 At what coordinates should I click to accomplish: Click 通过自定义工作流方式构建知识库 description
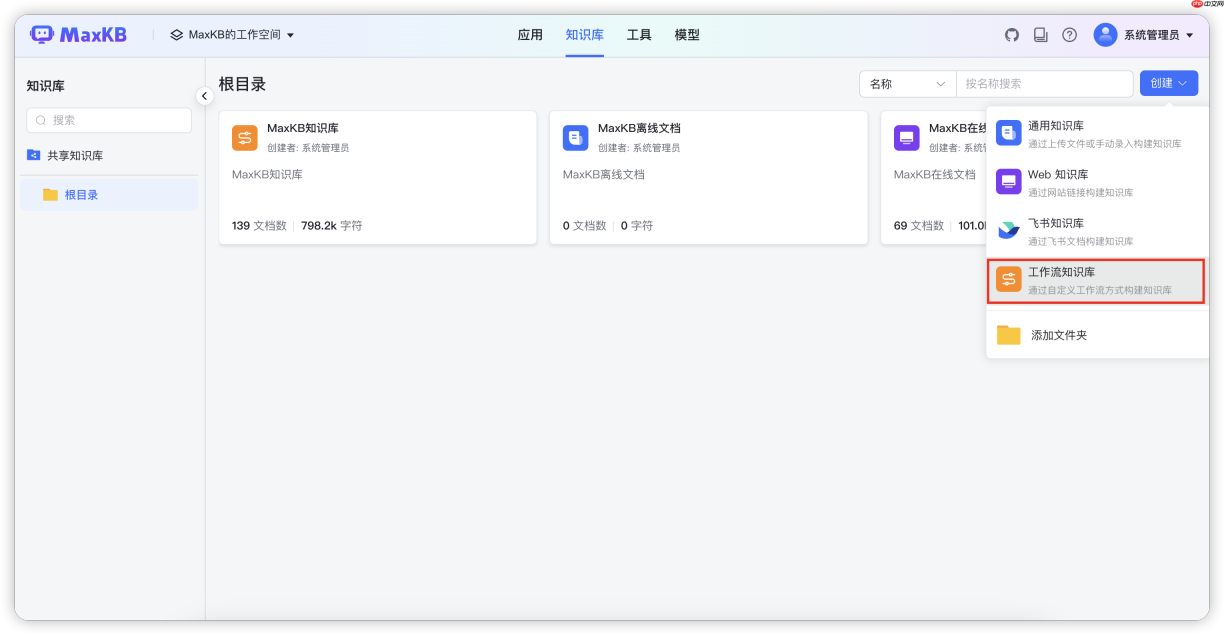1100,290
